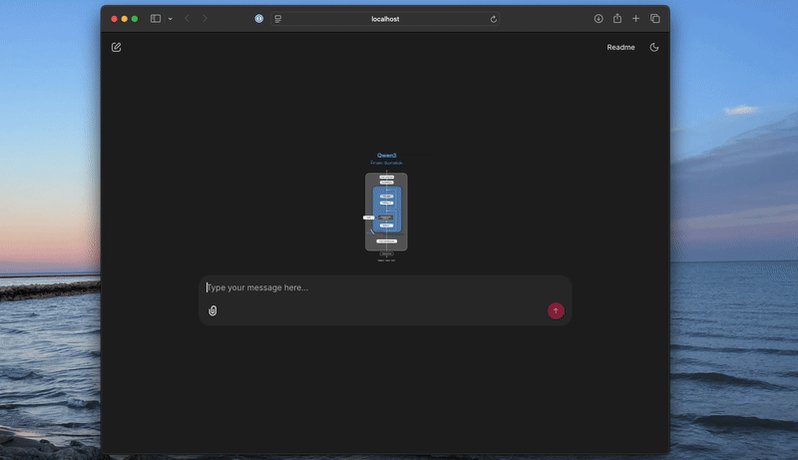Show the tab overview

[655, 19]
